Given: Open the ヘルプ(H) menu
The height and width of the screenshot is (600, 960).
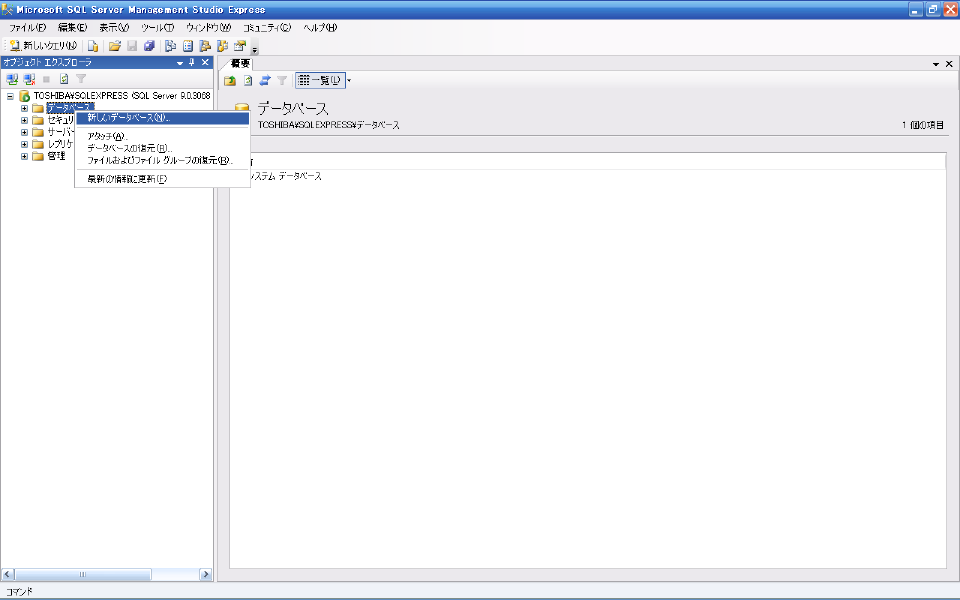Looking at the screenshot, I should (320, 28).
